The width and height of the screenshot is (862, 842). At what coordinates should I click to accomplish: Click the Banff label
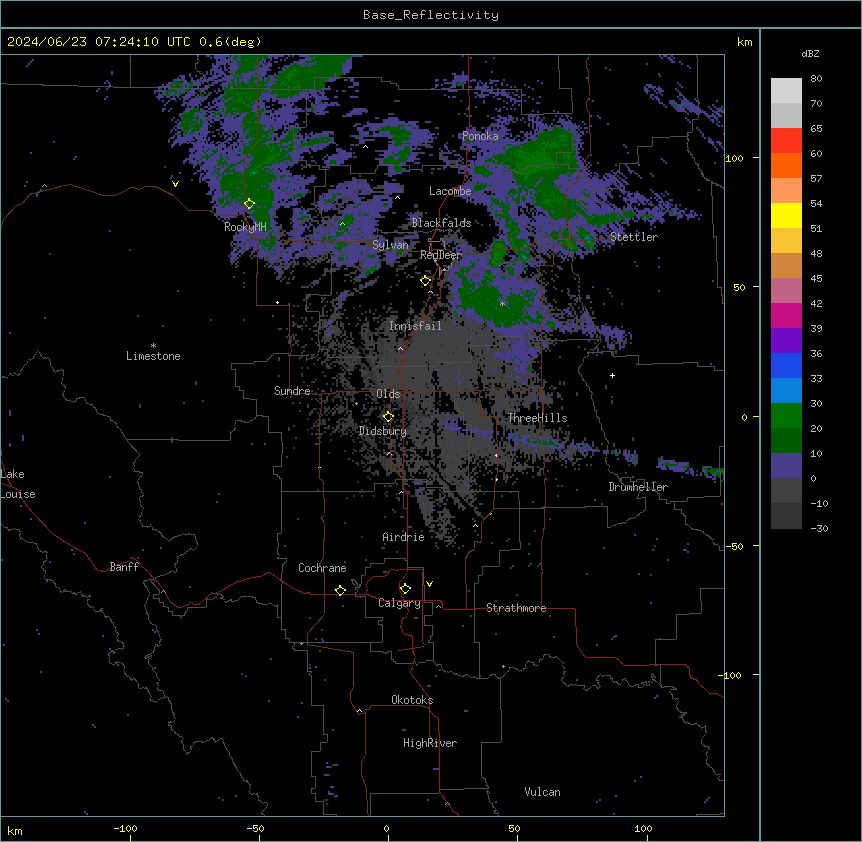(124, 567)
